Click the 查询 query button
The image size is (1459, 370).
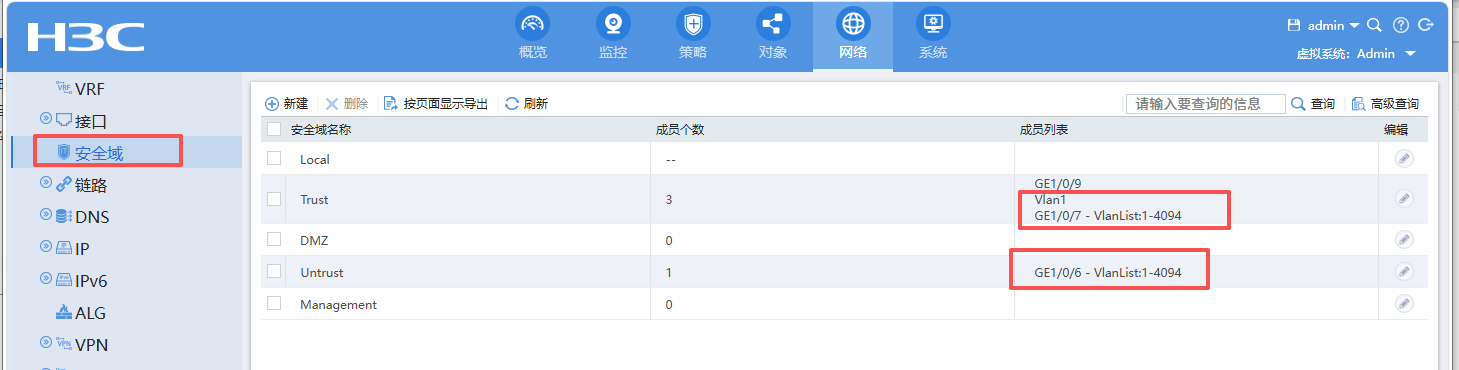click(x=1313, y=104)
